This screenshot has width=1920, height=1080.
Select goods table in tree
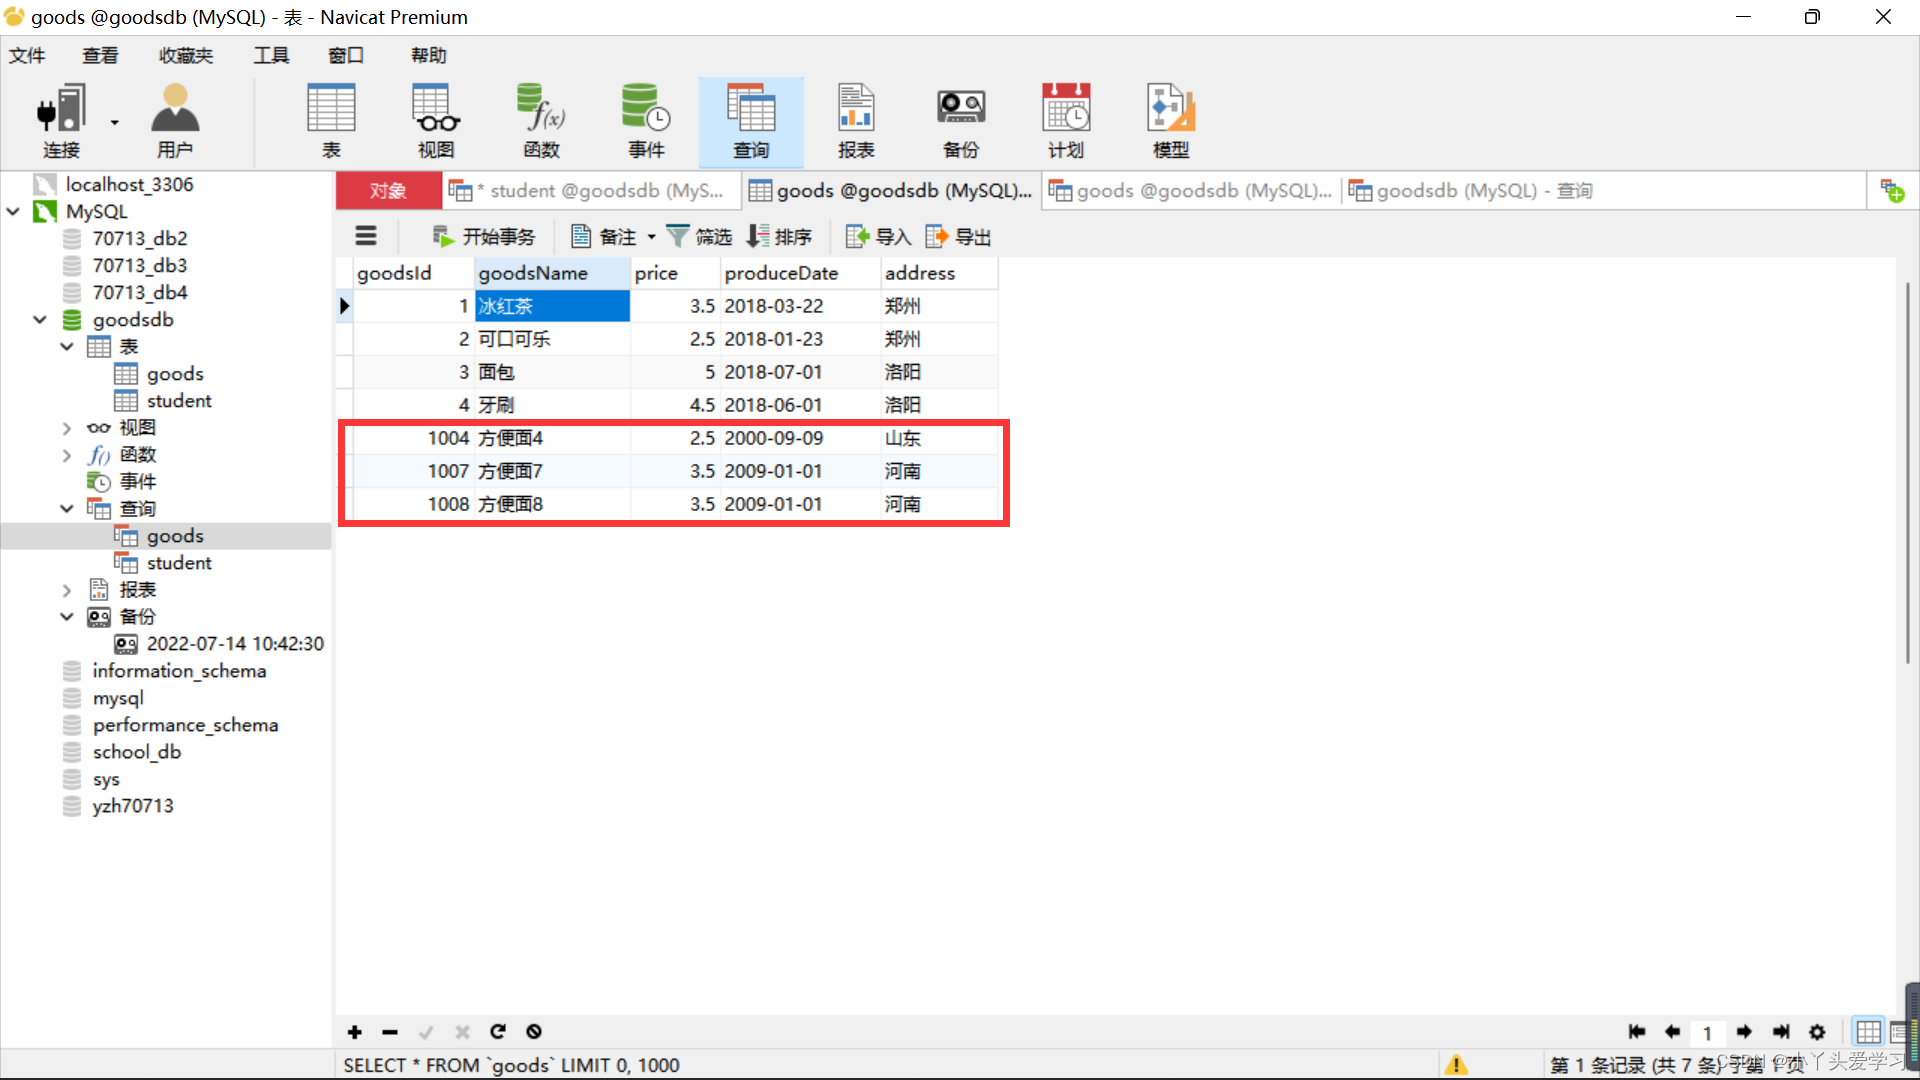pyautogui.click(x=175, y=374)
